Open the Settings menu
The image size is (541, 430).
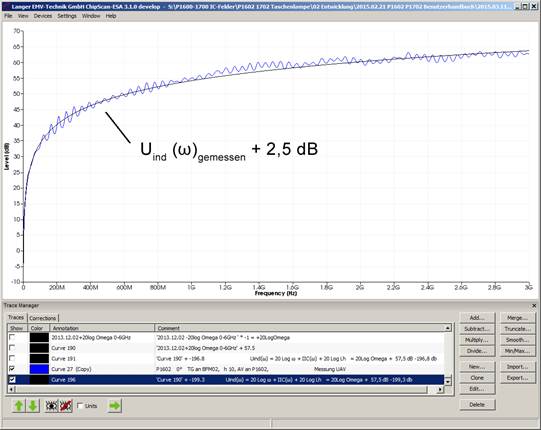pos(67,16)
